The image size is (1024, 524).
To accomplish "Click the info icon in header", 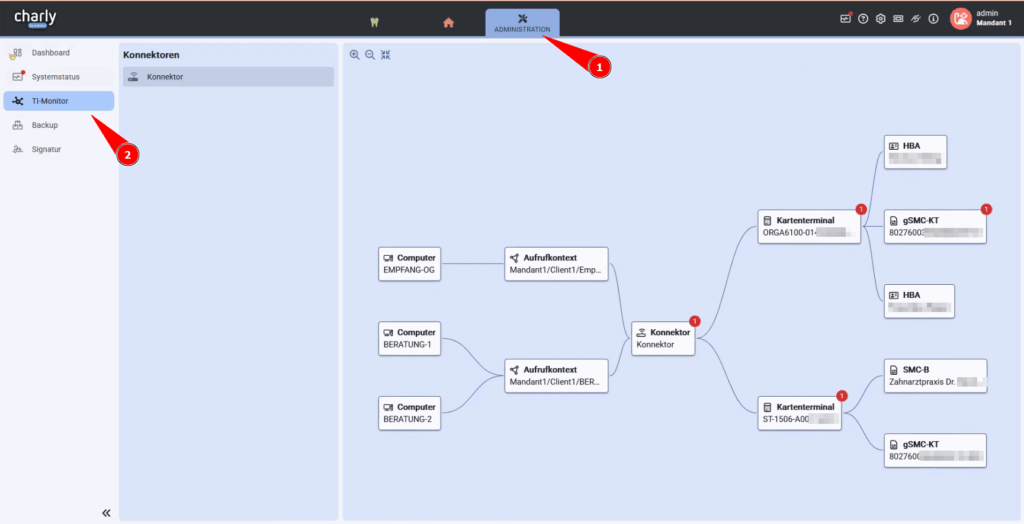I will (x=933, y=19).
